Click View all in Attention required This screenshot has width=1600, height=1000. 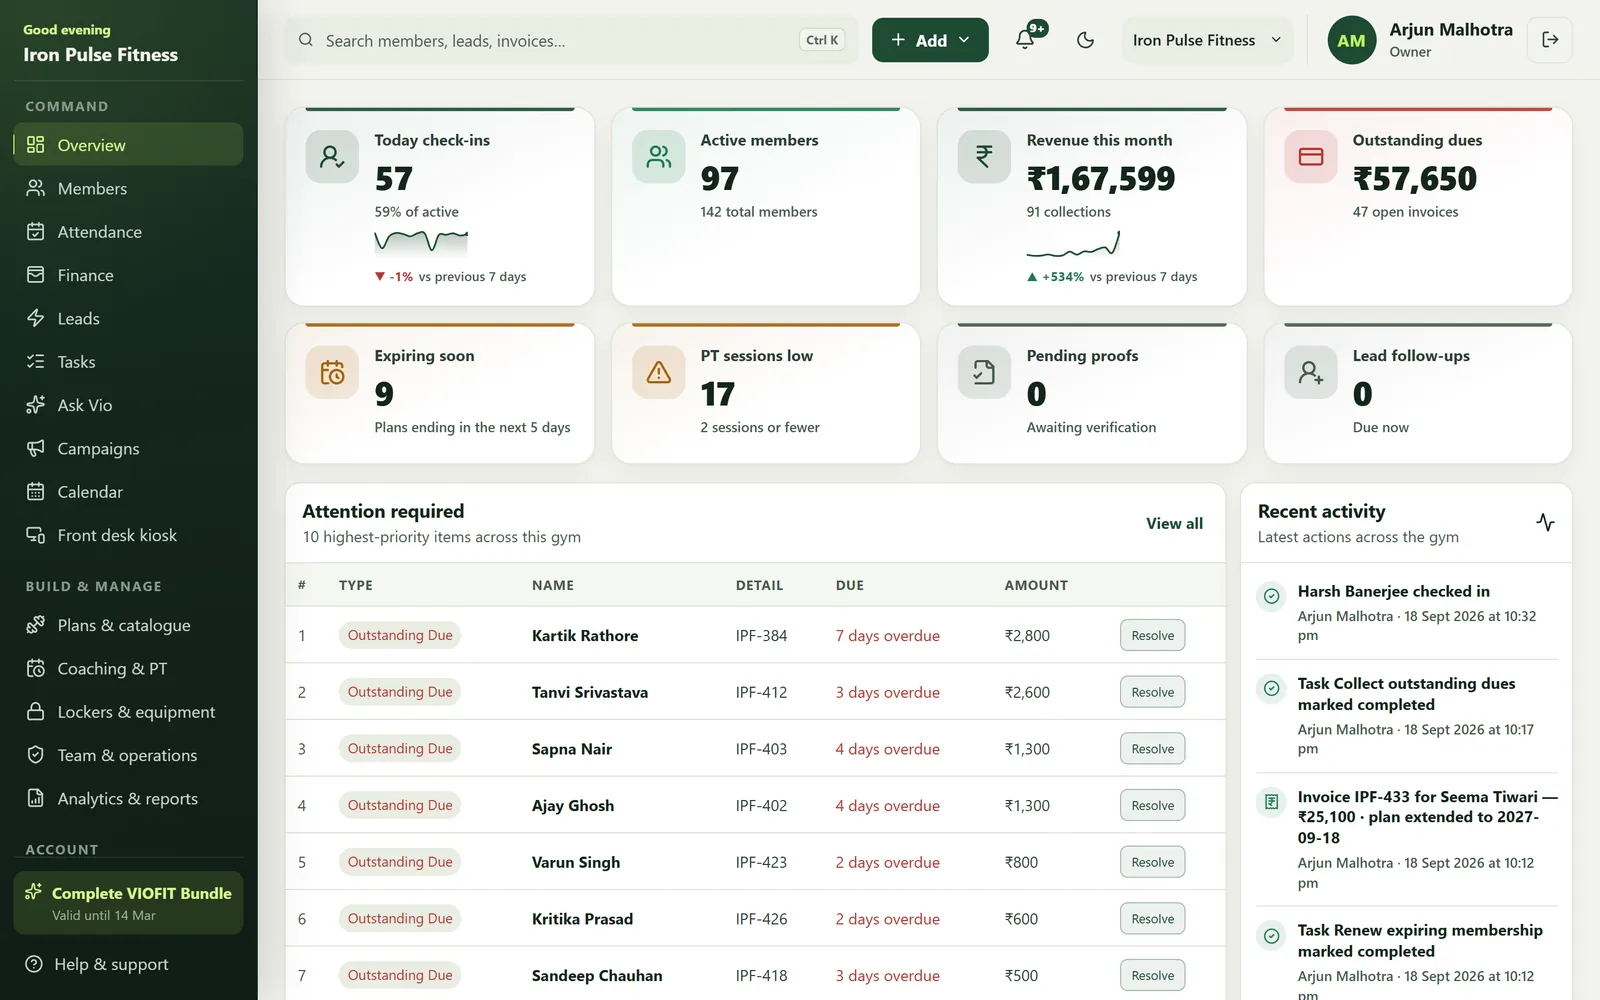click(x=1174, y=523)
